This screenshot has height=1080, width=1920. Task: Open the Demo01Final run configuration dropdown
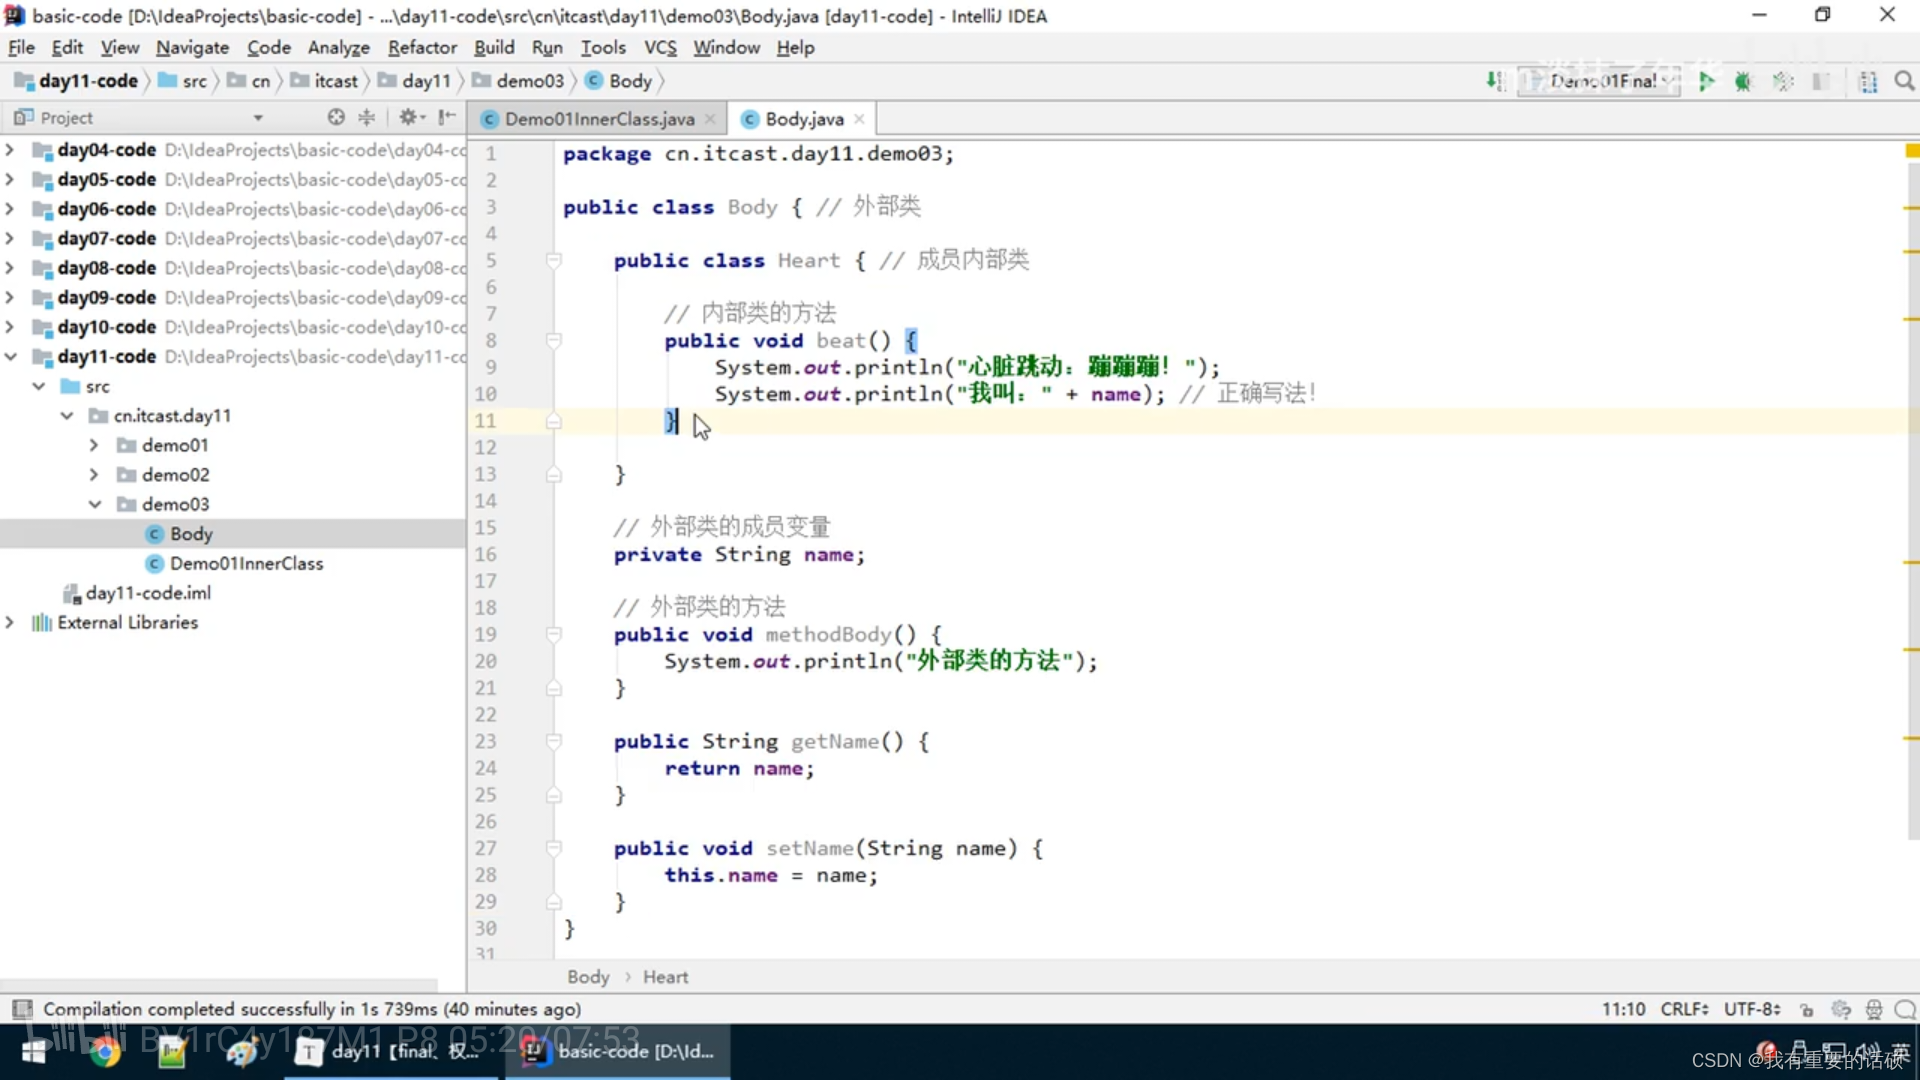point(1599,81)
